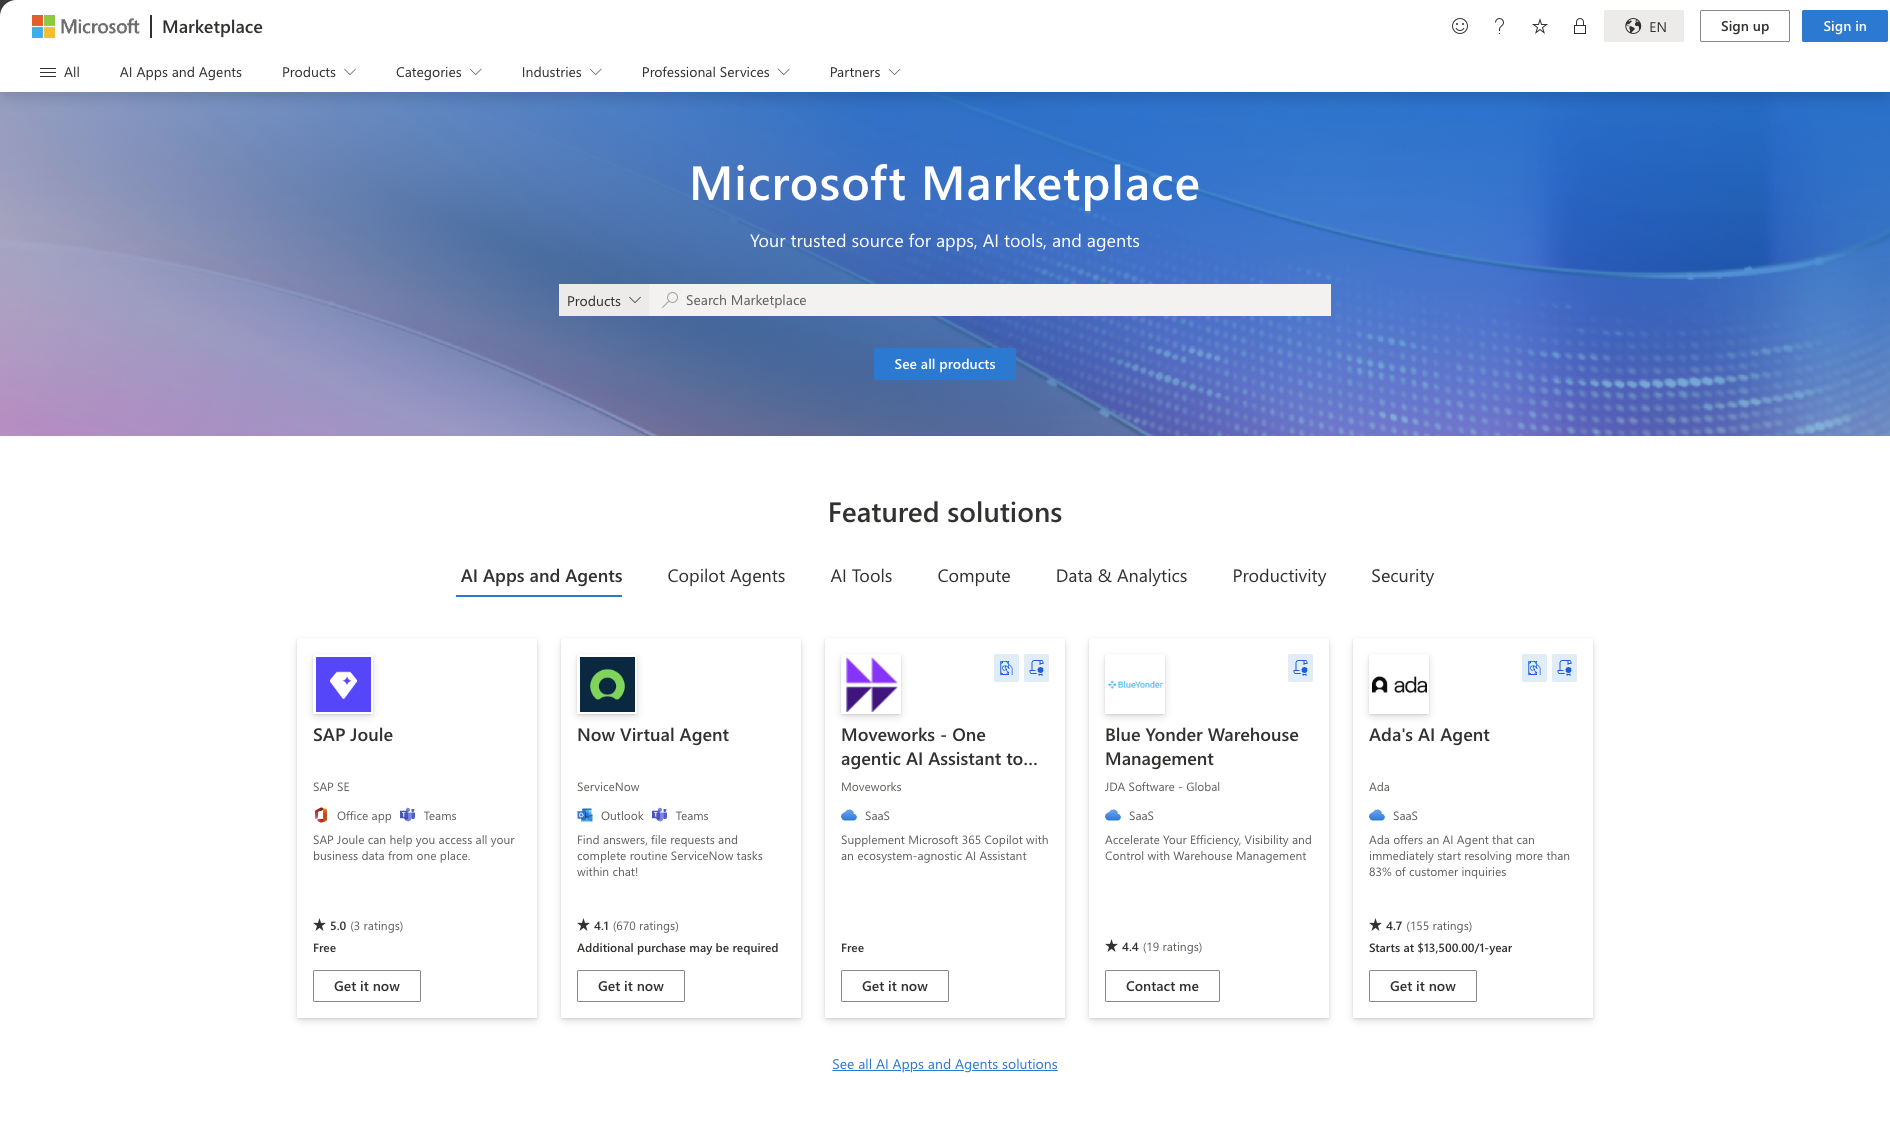
Task: Open the SAP Joule title link
Action: tap(353, 735)
